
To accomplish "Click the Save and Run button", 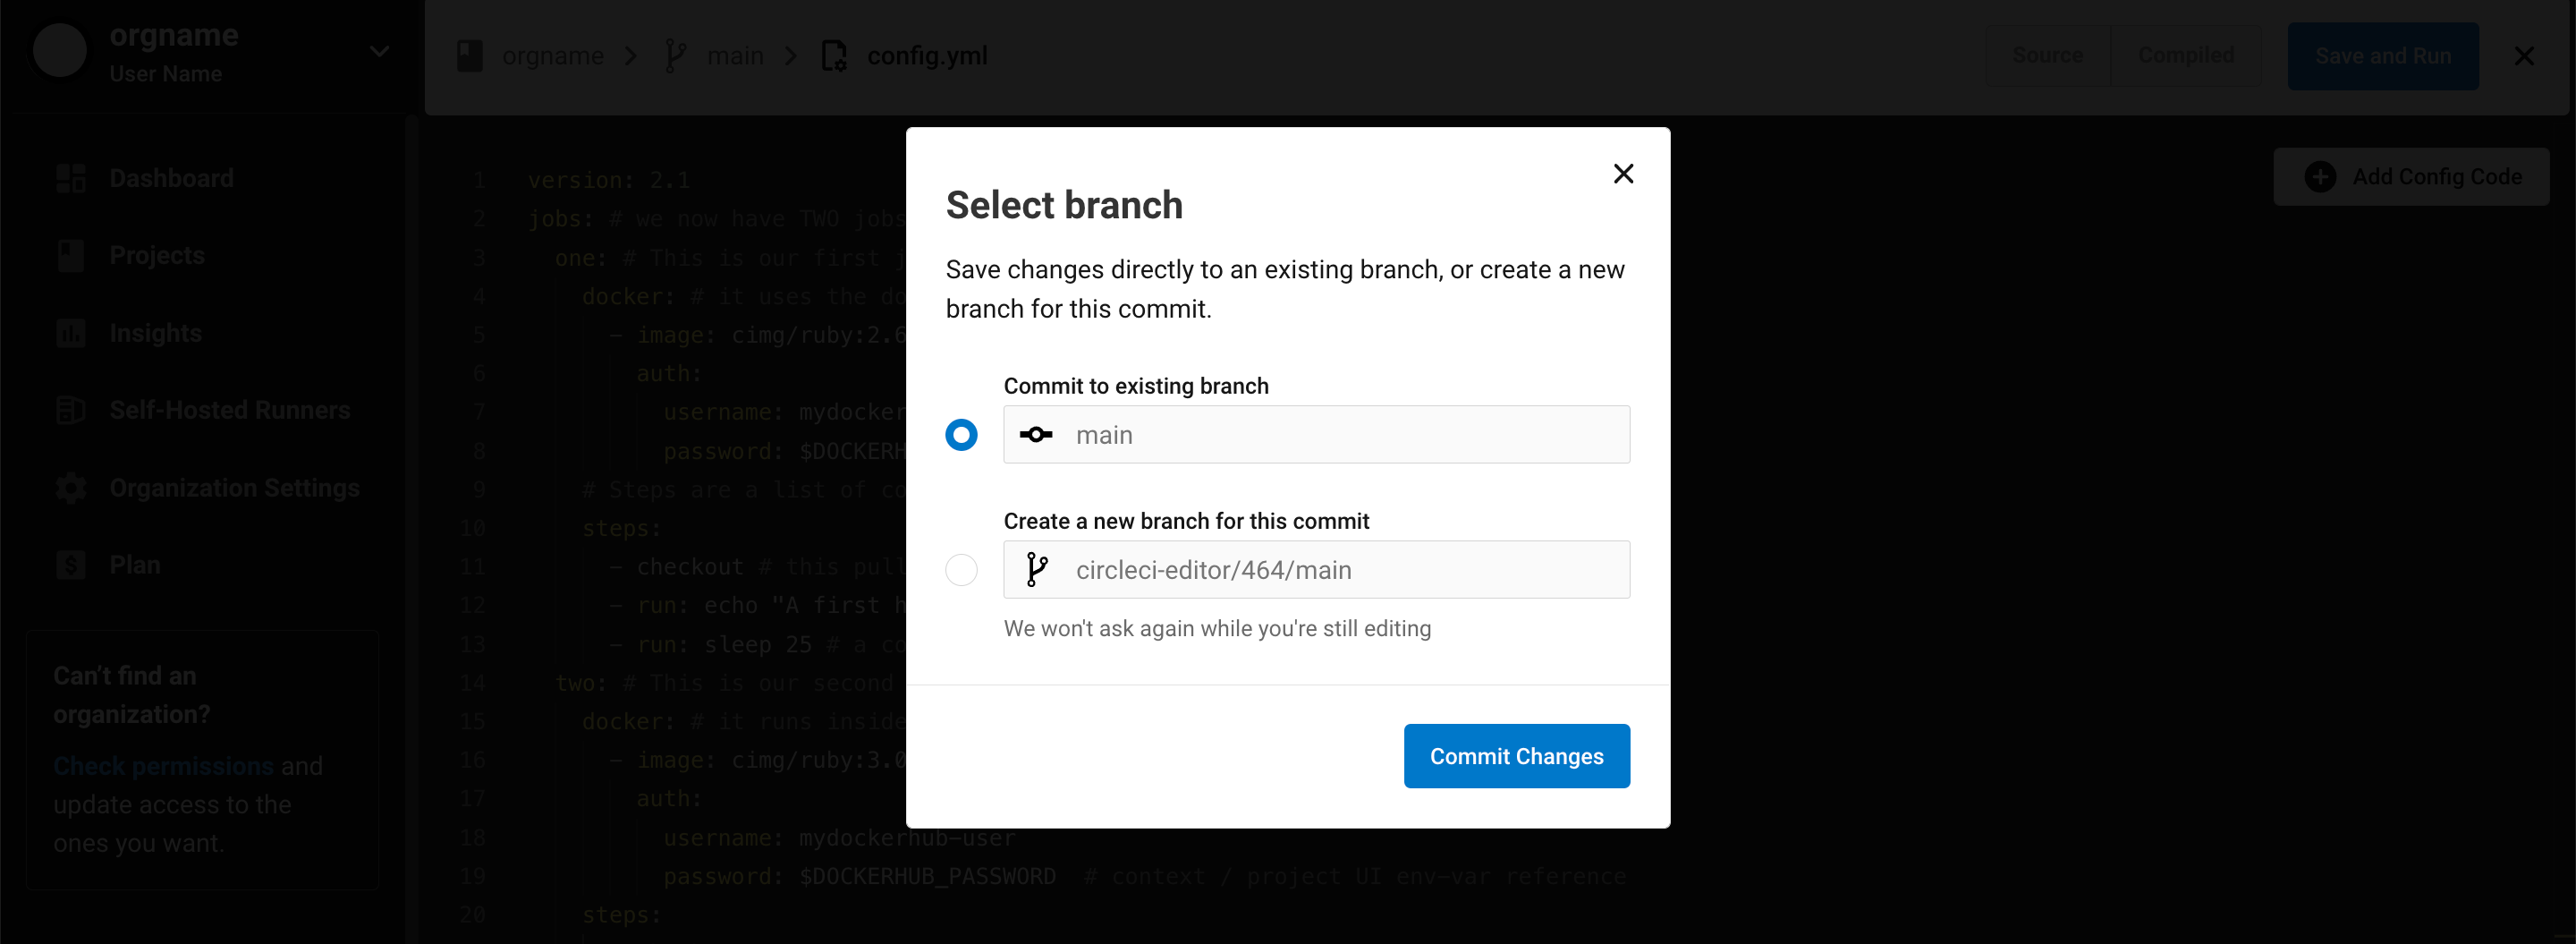I will [x=2382, y=56].
